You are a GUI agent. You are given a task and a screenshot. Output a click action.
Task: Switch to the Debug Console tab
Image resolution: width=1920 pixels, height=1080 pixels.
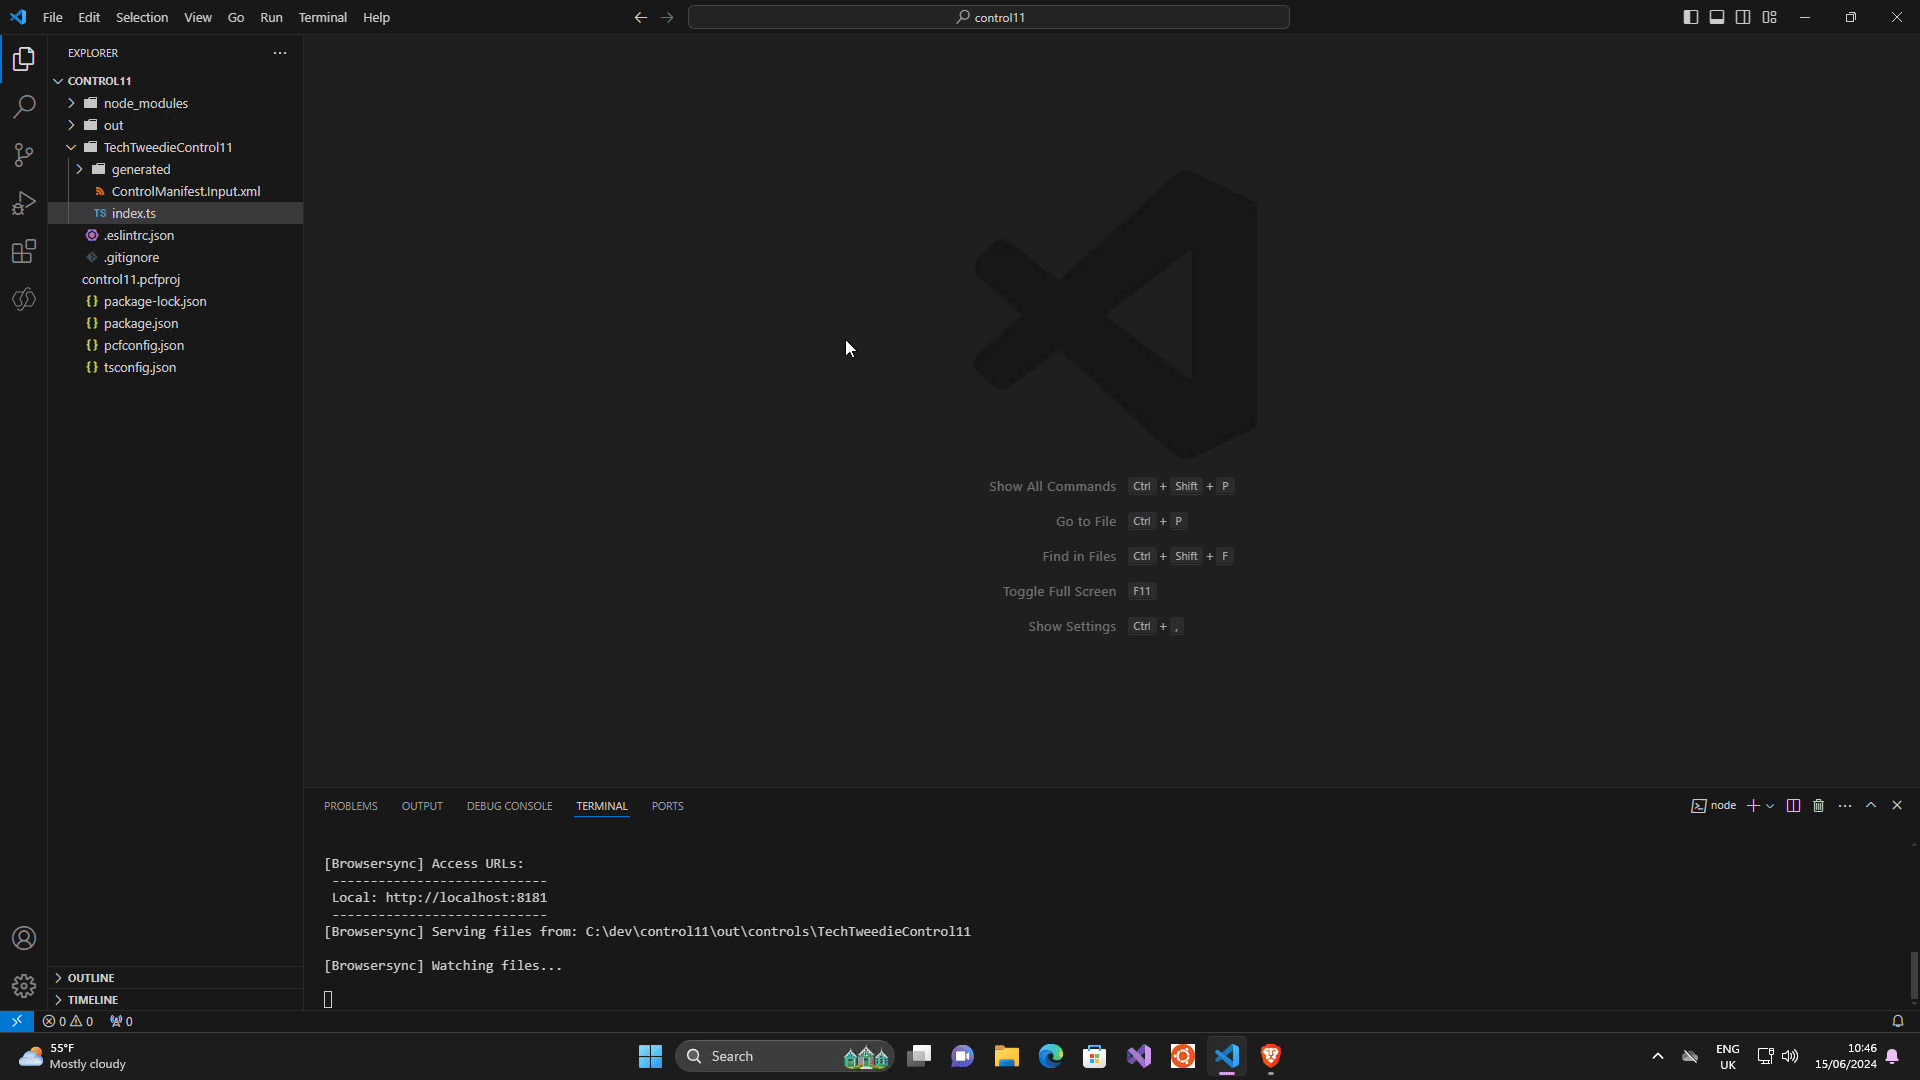[509, 806]
